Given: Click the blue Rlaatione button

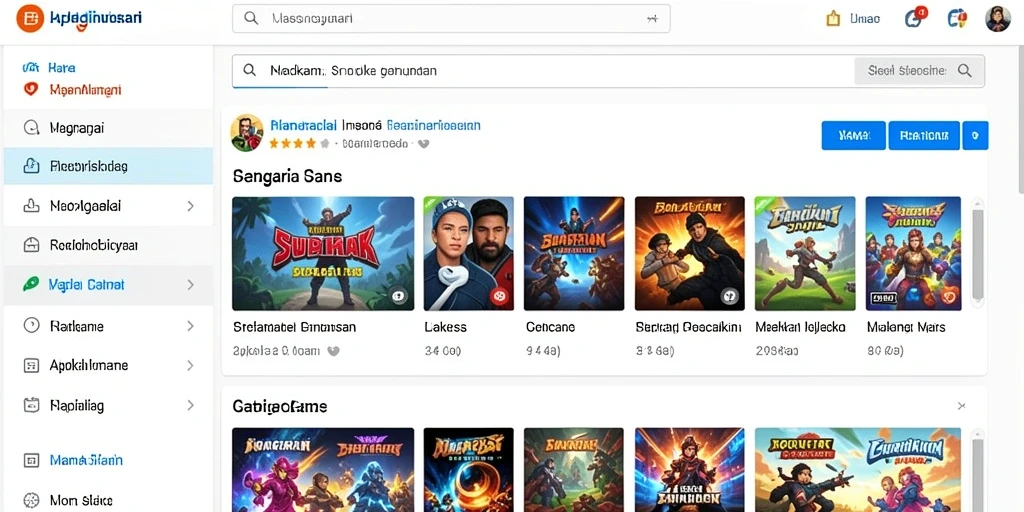Looking at the screenshot, I should [x=924, y=135].
